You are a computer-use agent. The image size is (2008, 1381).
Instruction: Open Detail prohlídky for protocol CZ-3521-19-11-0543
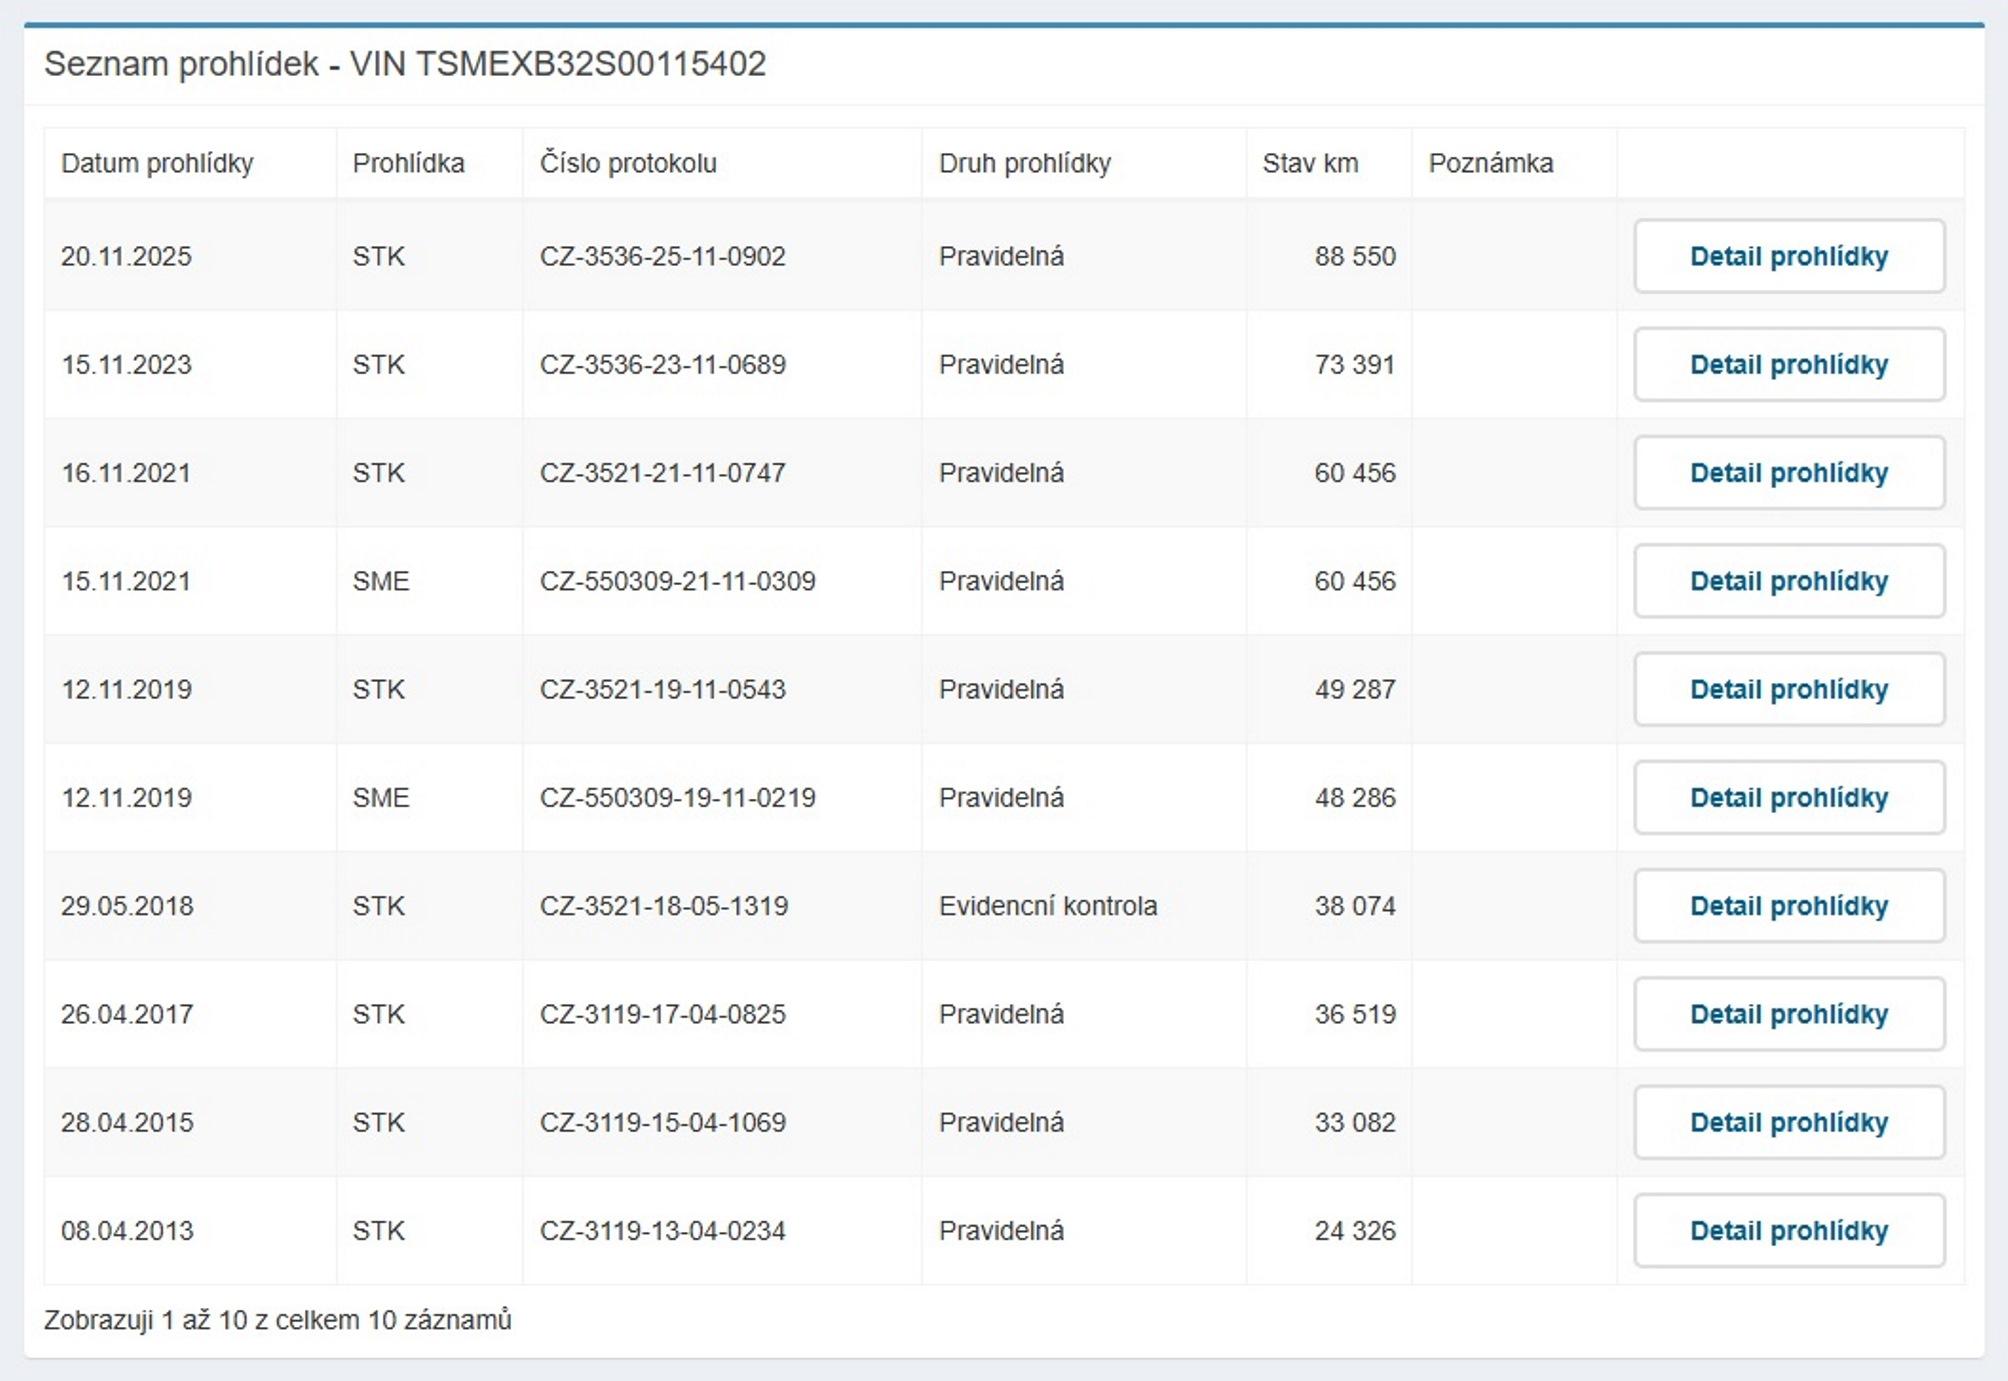tap(1789, 689)
